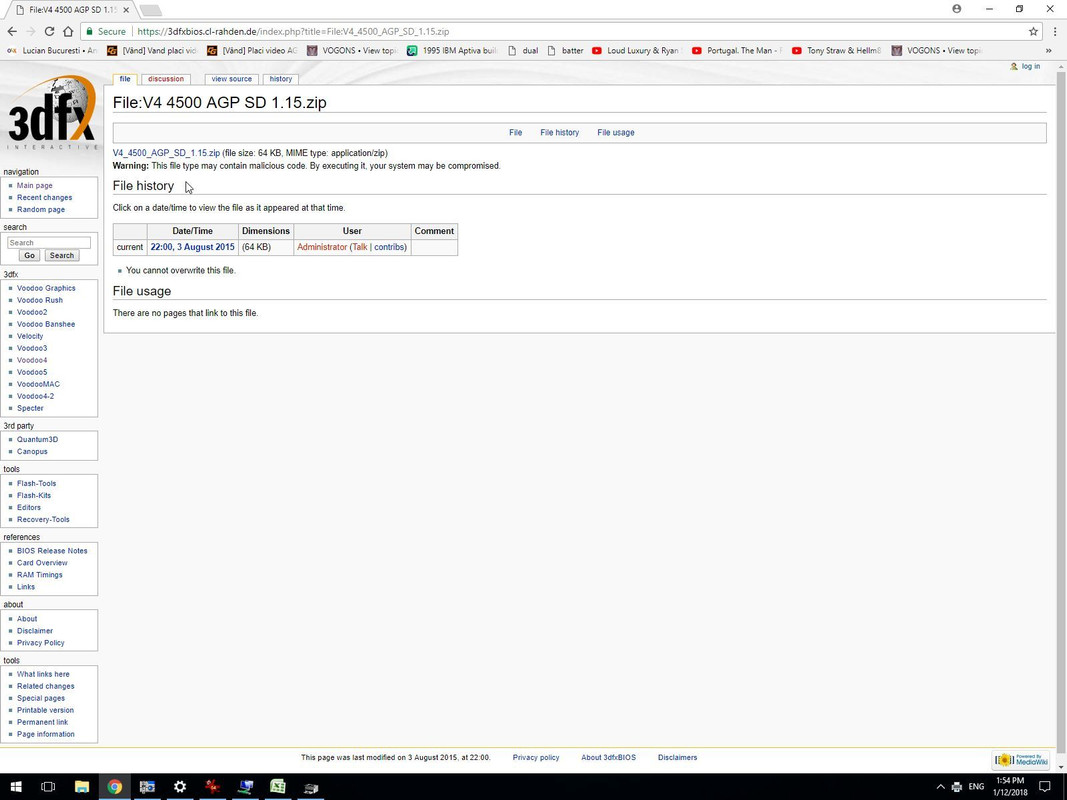Jump to File history section link
The height and width of the screenshot is (800, 1067).
tap(559, 133)
